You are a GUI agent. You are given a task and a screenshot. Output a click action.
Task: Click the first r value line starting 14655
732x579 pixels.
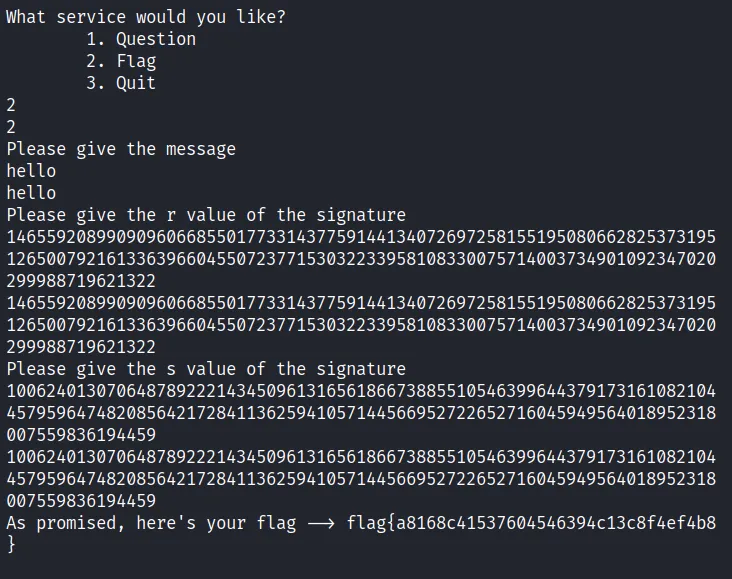click(x=361, y=237)
